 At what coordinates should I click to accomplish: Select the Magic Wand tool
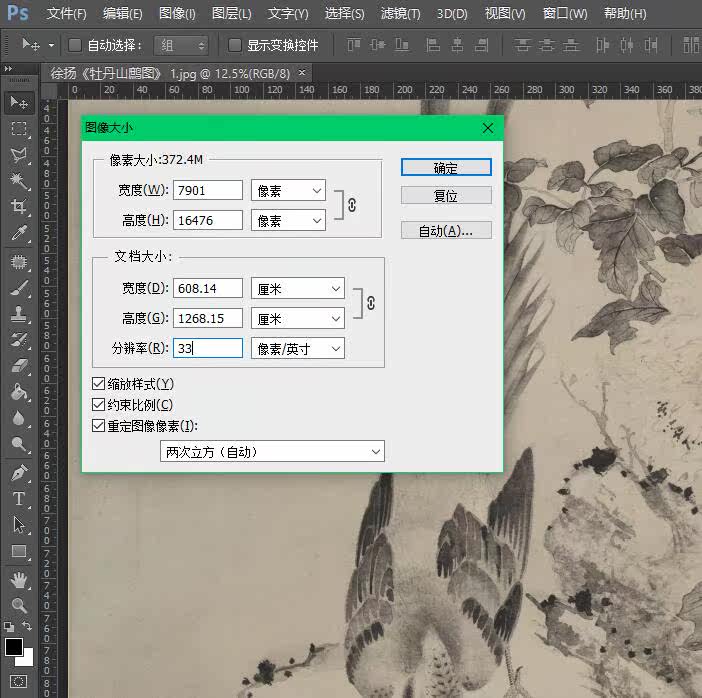pos(19,180)
